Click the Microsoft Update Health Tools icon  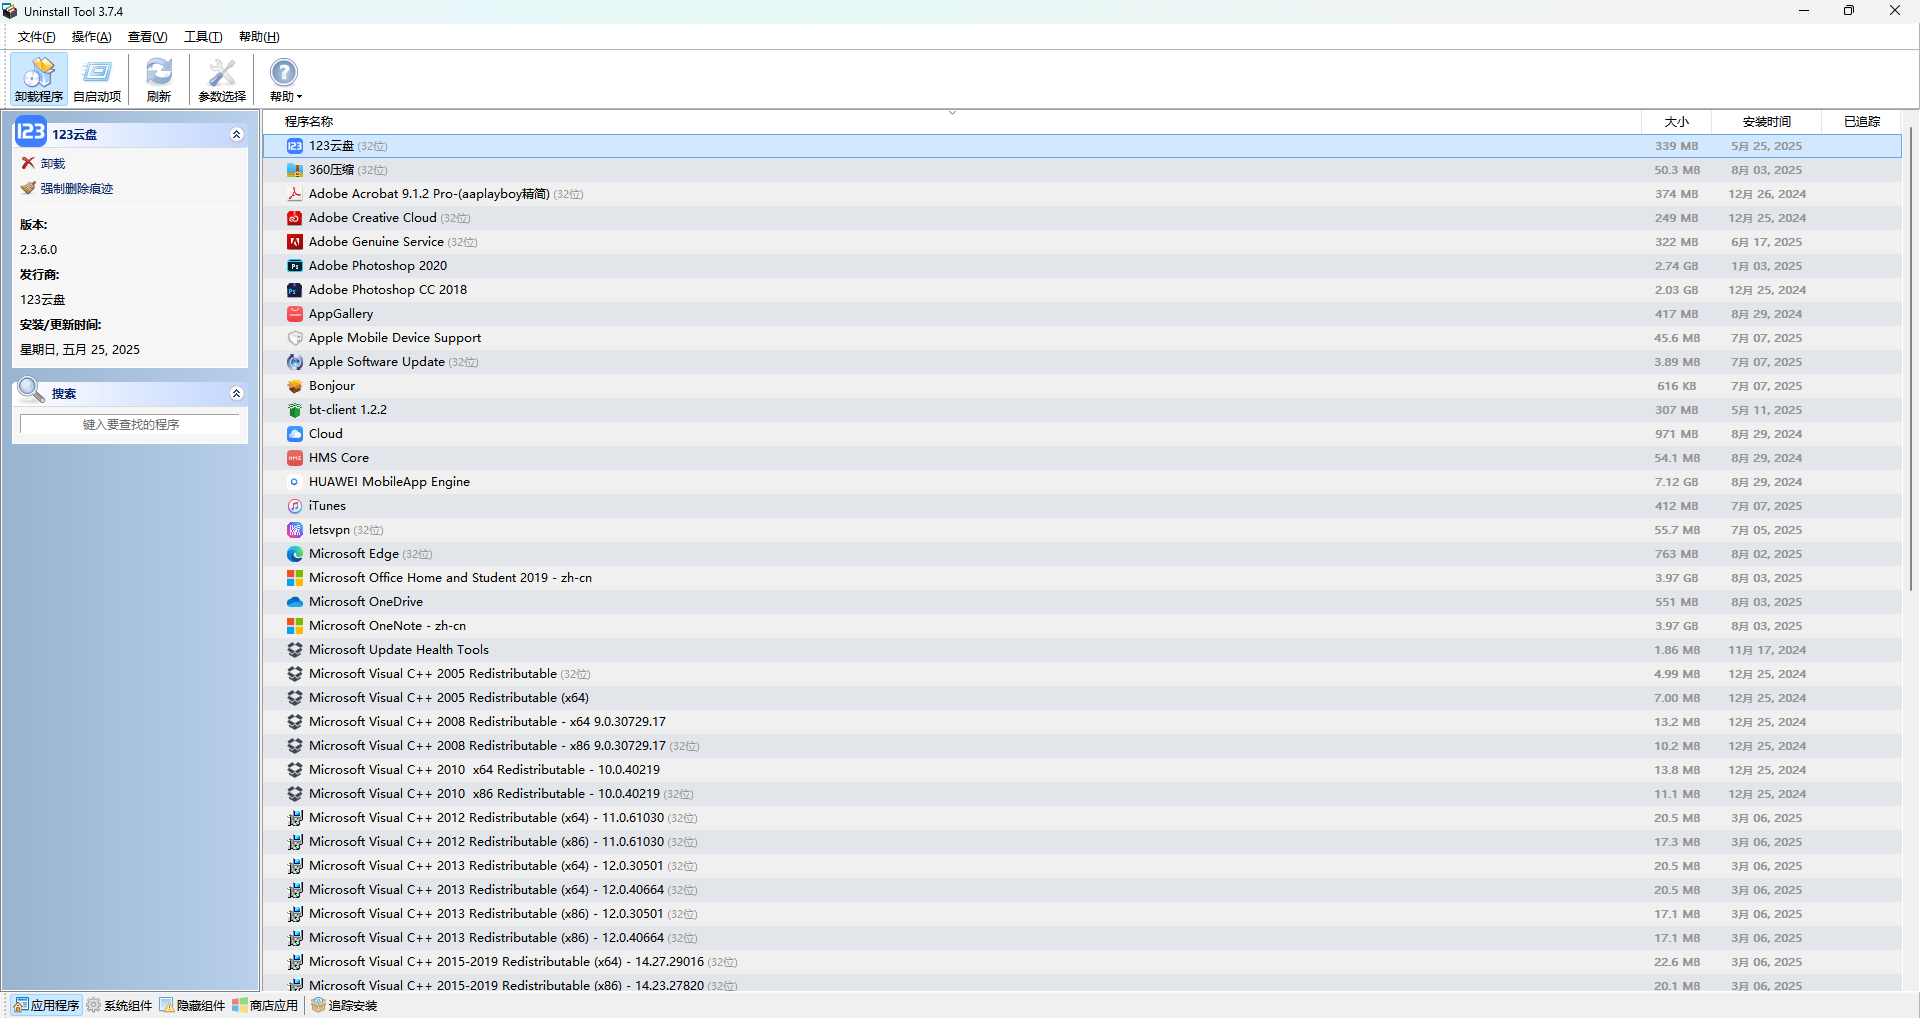coord(295,650)
